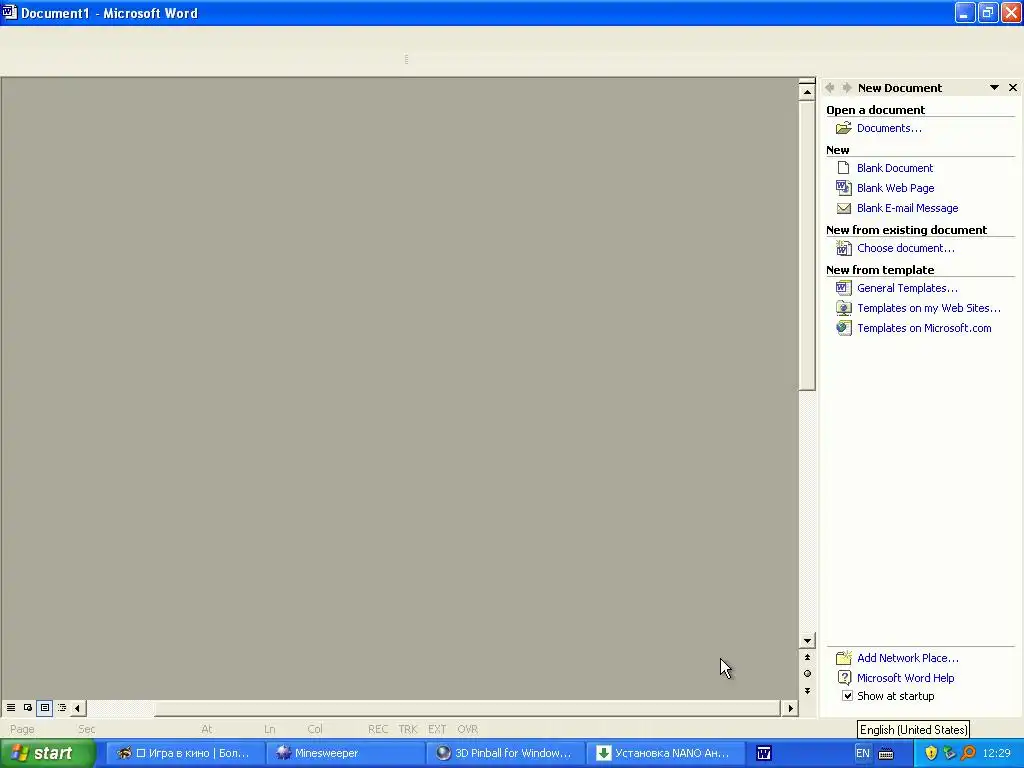Open Templates on Microsoft.com

924,328
